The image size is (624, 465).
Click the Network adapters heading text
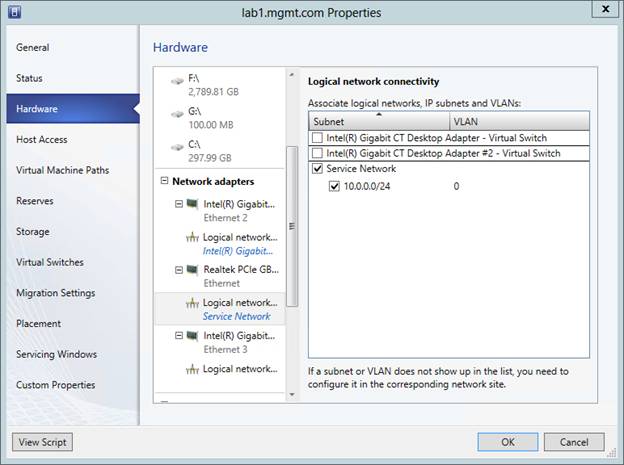point(213,181)
